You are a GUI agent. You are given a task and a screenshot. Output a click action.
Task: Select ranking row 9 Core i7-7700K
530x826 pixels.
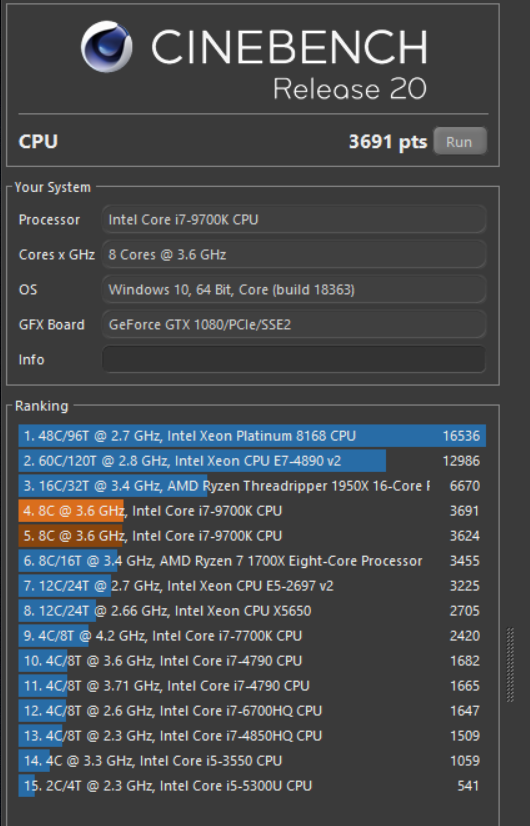point(252,636)
